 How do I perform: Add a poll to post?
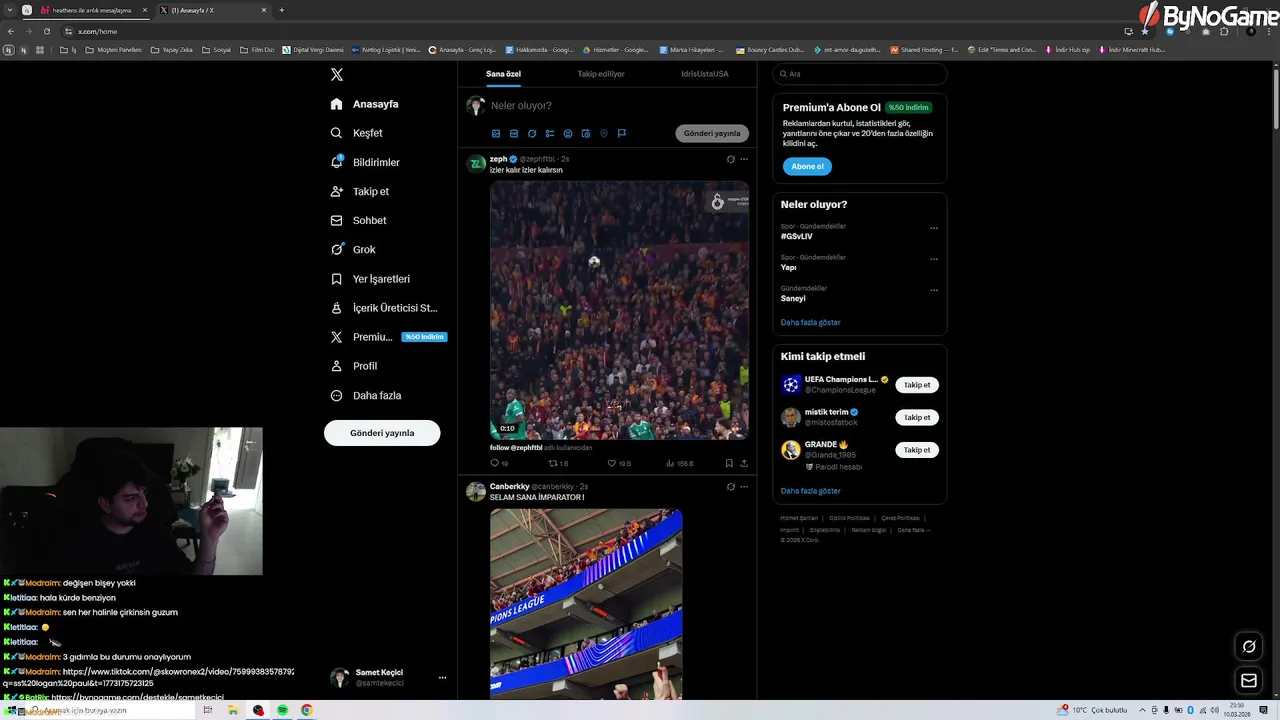click(x=550, y=133)
